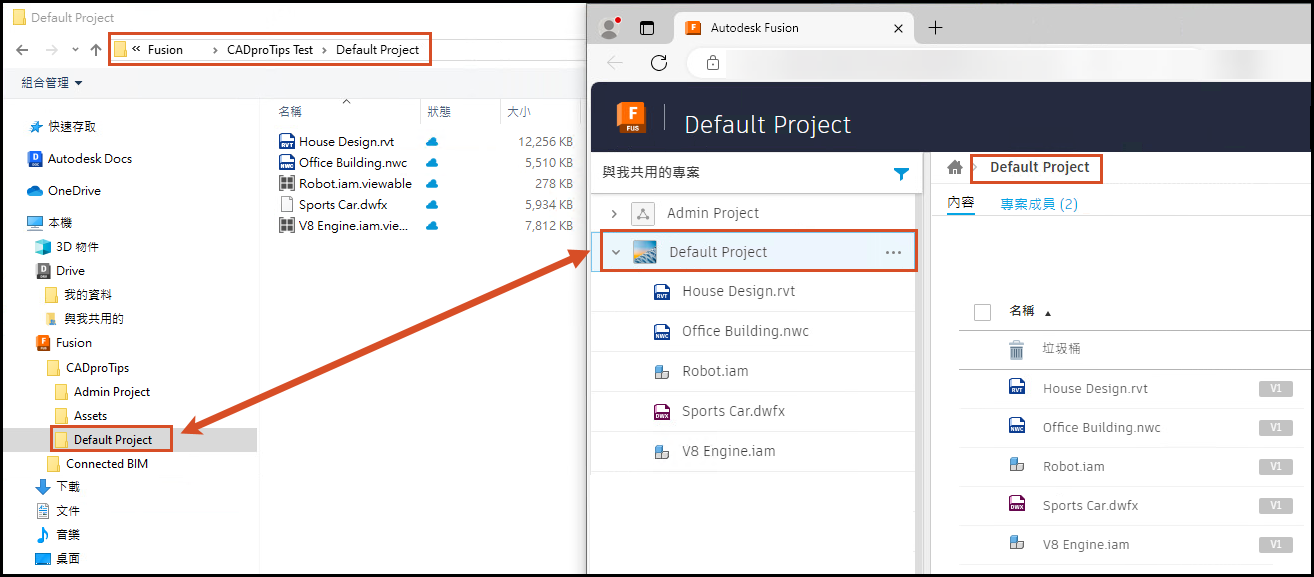The image size is (1314, 577).
Task: Click the assembly icon beside Robot.iam in the content list
Action: (x=1017, y=466)
